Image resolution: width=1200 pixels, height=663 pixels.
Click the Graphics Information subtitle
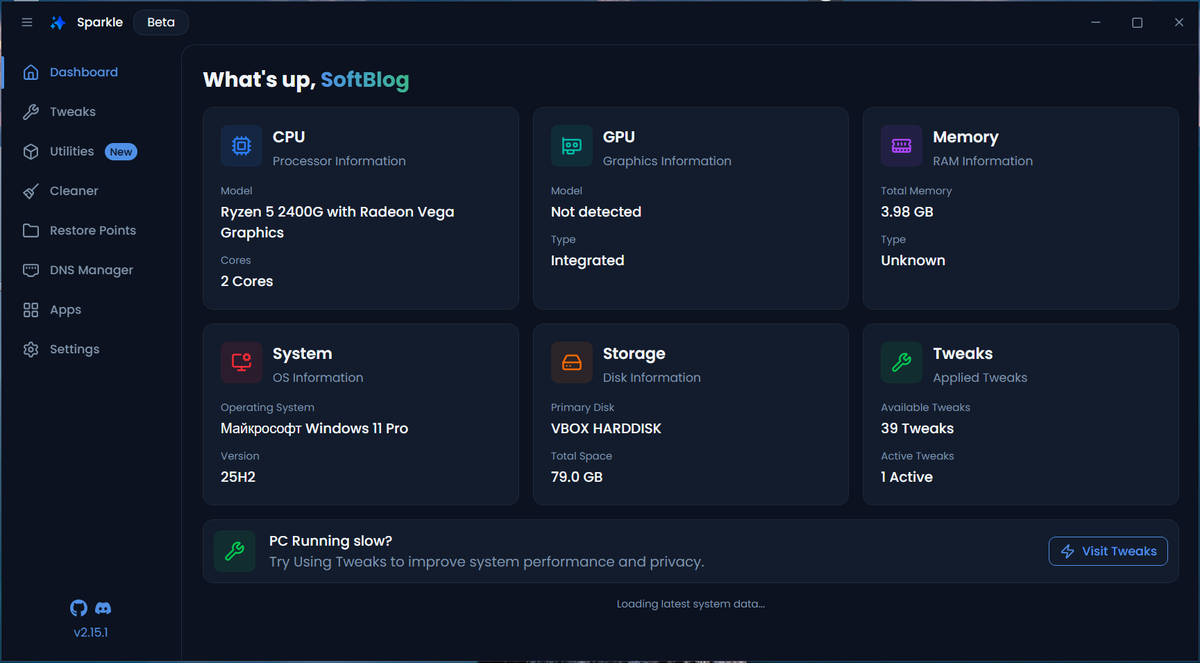coord(667,161)
